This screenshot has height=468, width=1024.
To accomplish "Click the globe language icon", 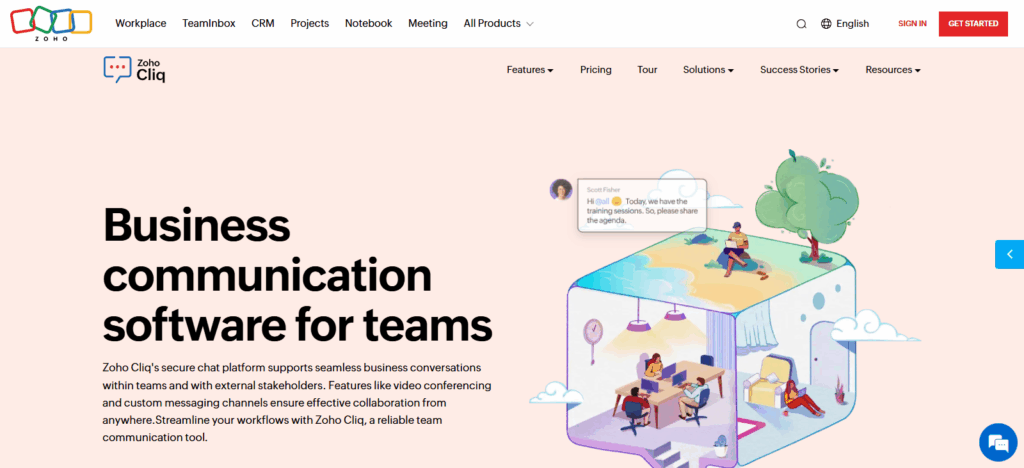I will pos(826,24).
